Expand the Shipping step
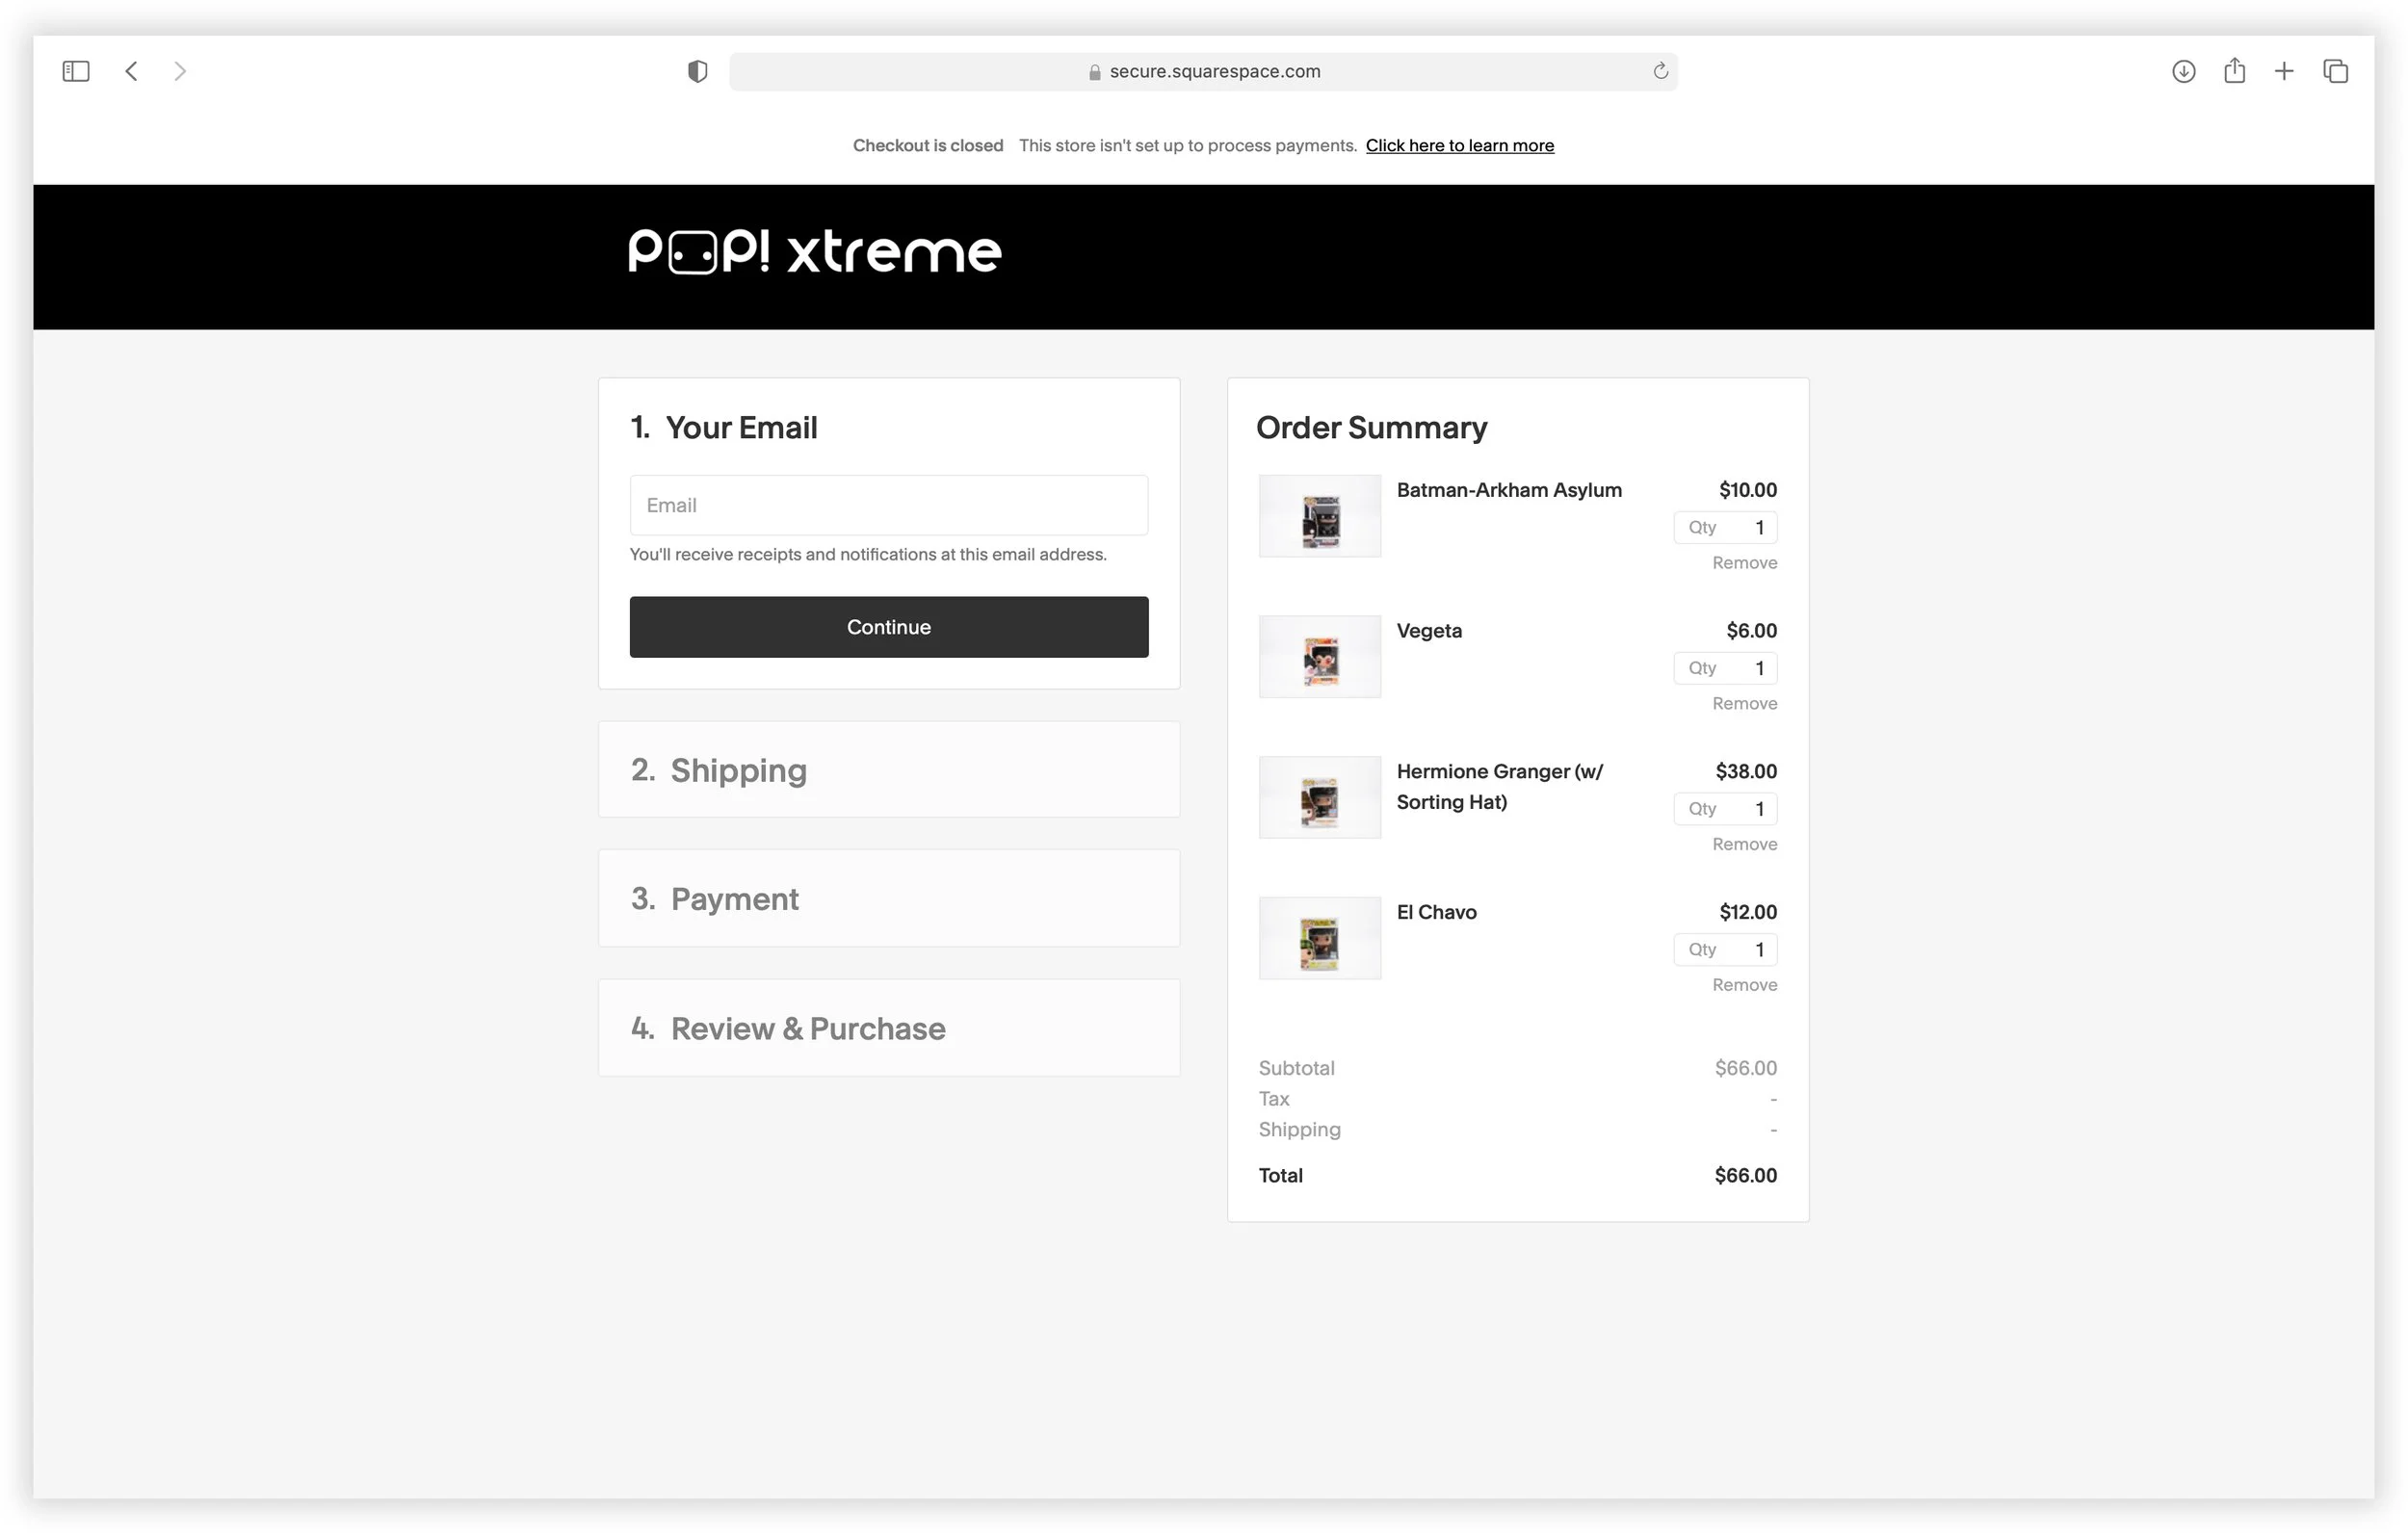Image resolution: width=2408 pixels, height=1535 pixels. (x=889, y=770)
